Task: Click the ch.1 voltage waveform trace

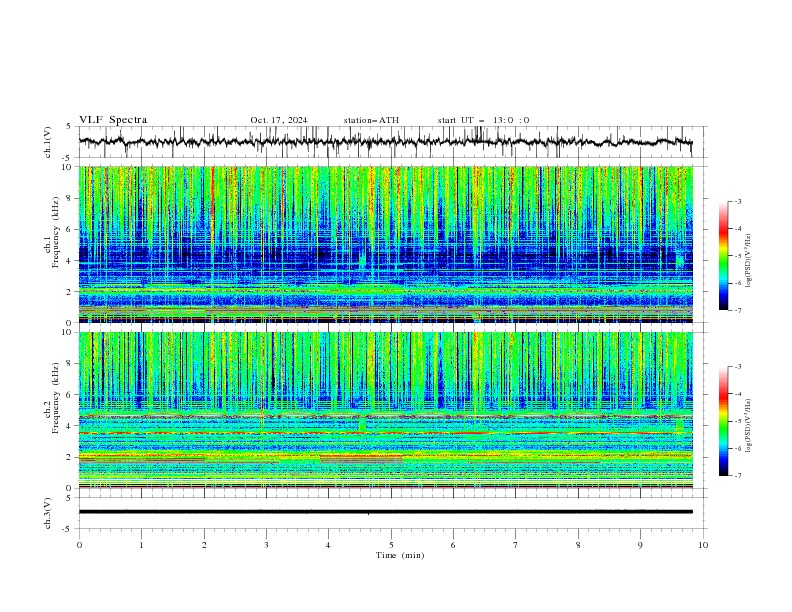Action: click(x=385, y=142)
